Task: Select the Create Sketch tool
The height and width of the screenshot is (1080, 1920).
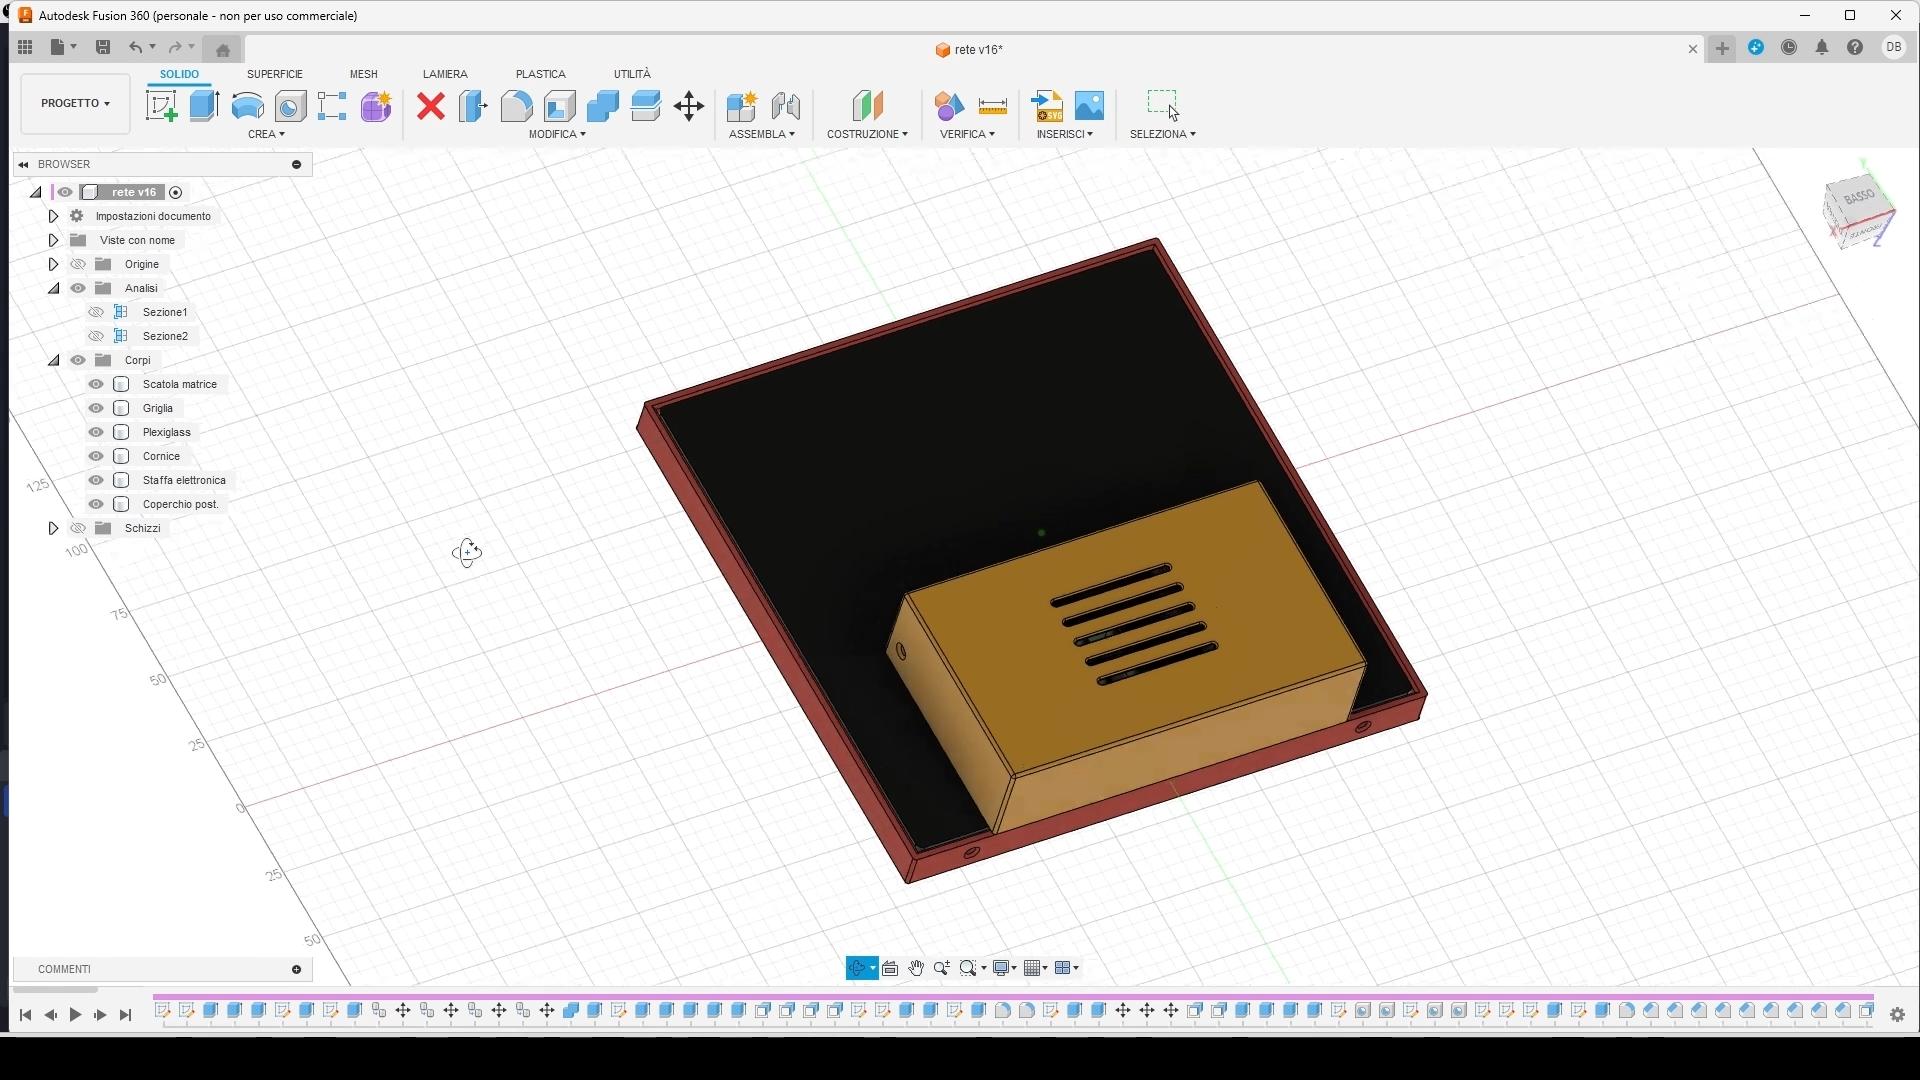Action: (161, 106)
